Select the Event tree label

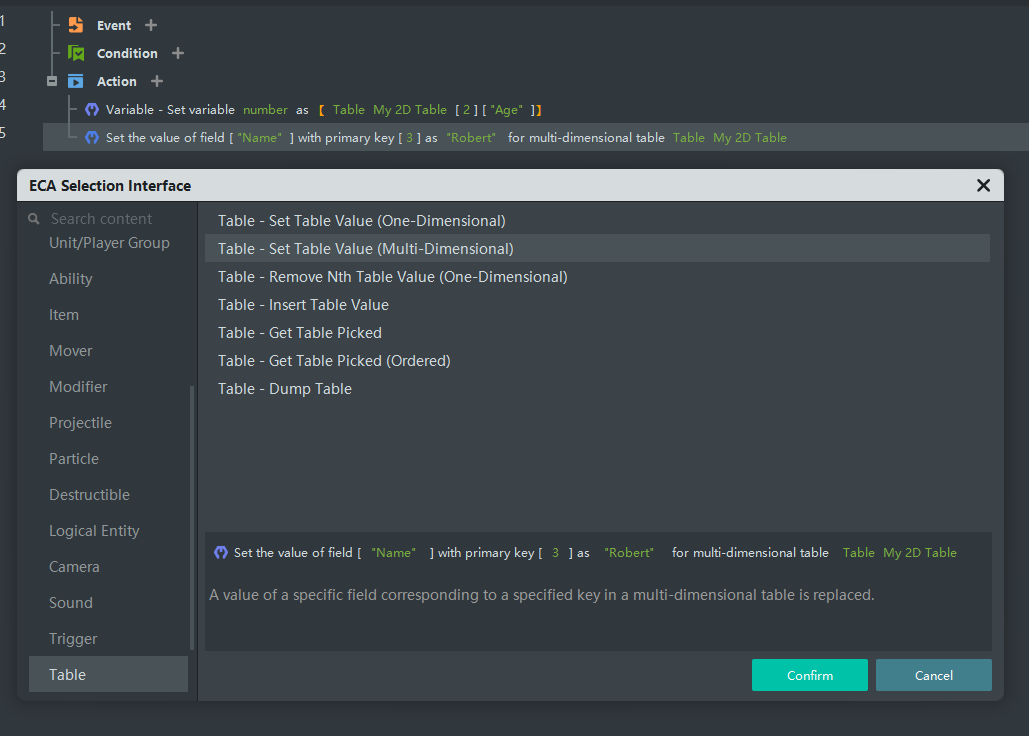coord(114,26)
